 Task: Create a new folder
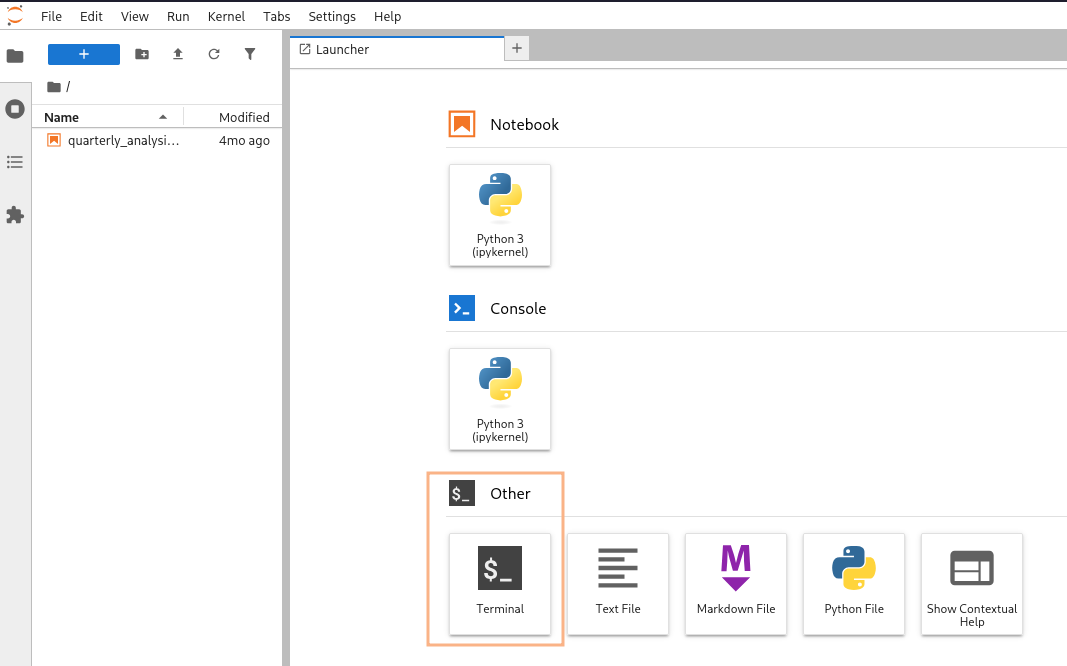142,54
